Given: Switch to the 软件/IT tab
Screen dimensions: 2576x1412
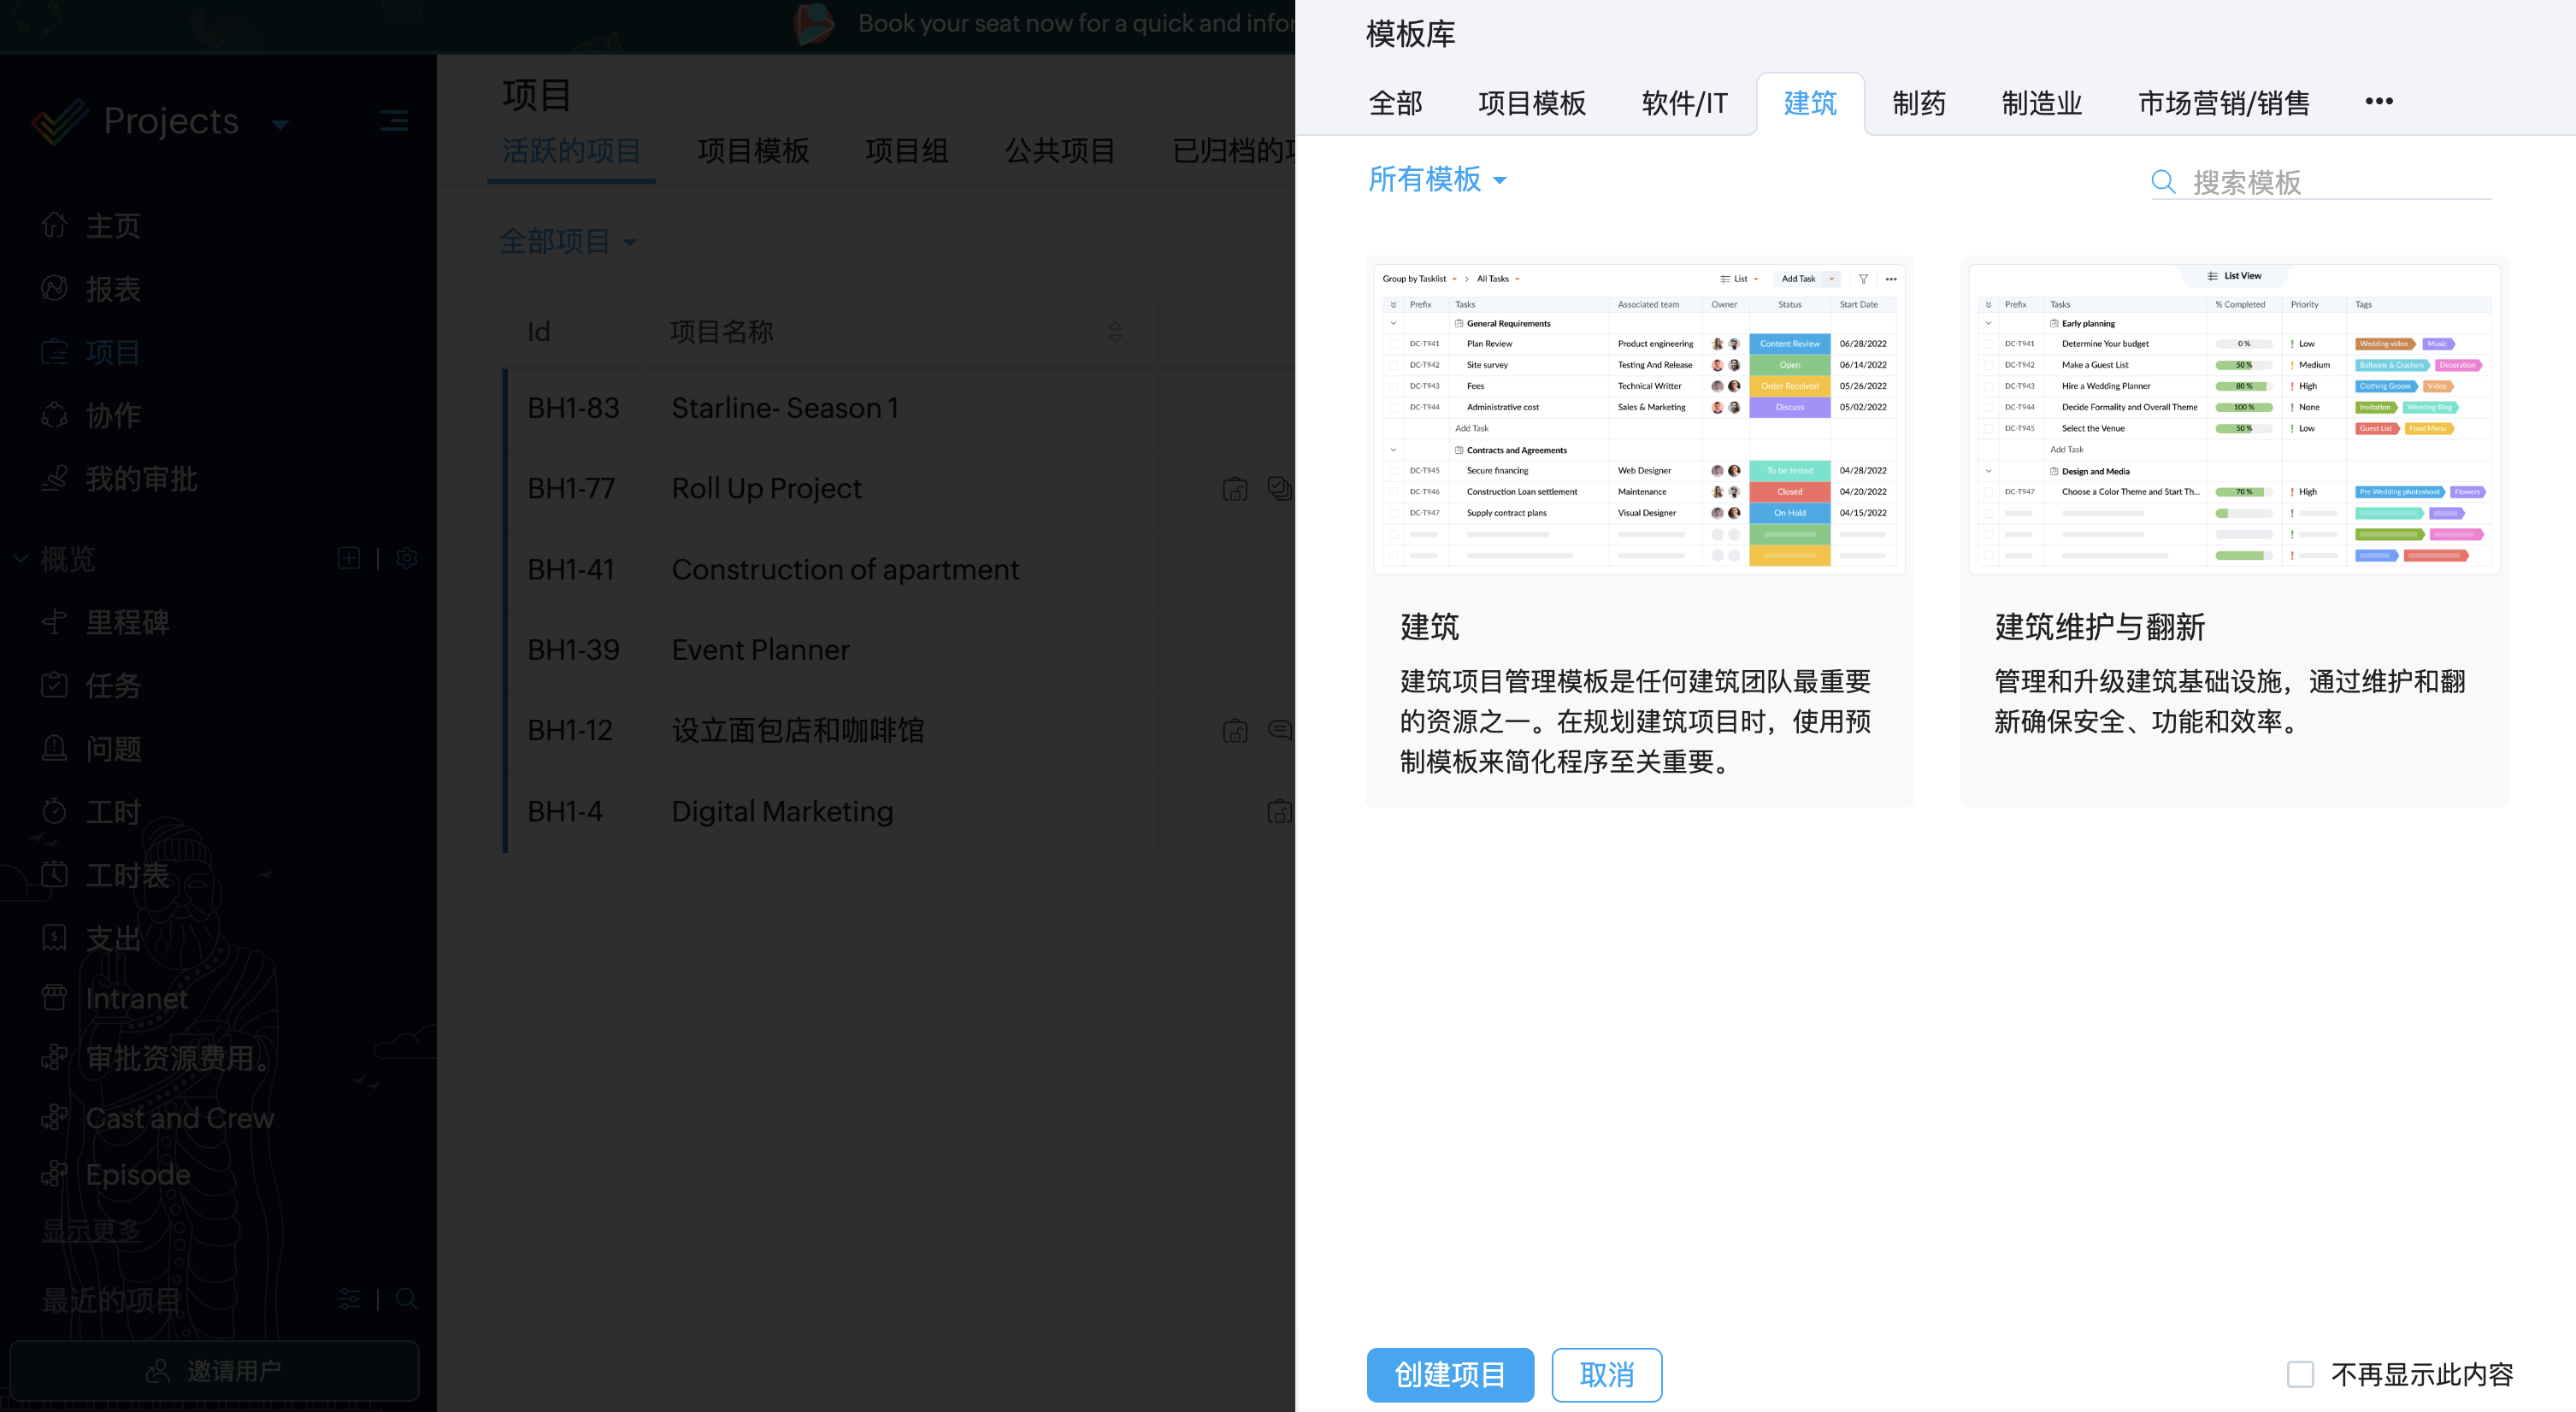Looking at the screenshot, I should pyautogui.click(x=1684, y=103).
